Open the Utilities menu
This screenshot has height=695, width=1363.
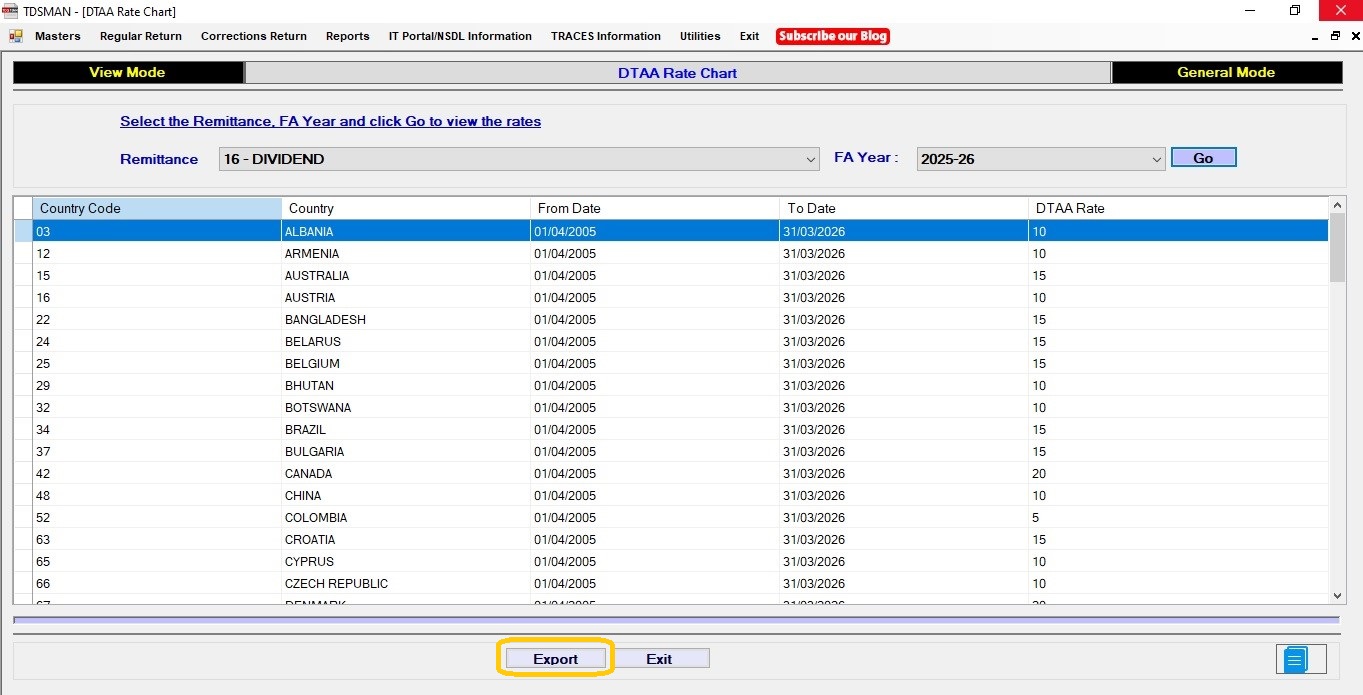pos(700,36)
